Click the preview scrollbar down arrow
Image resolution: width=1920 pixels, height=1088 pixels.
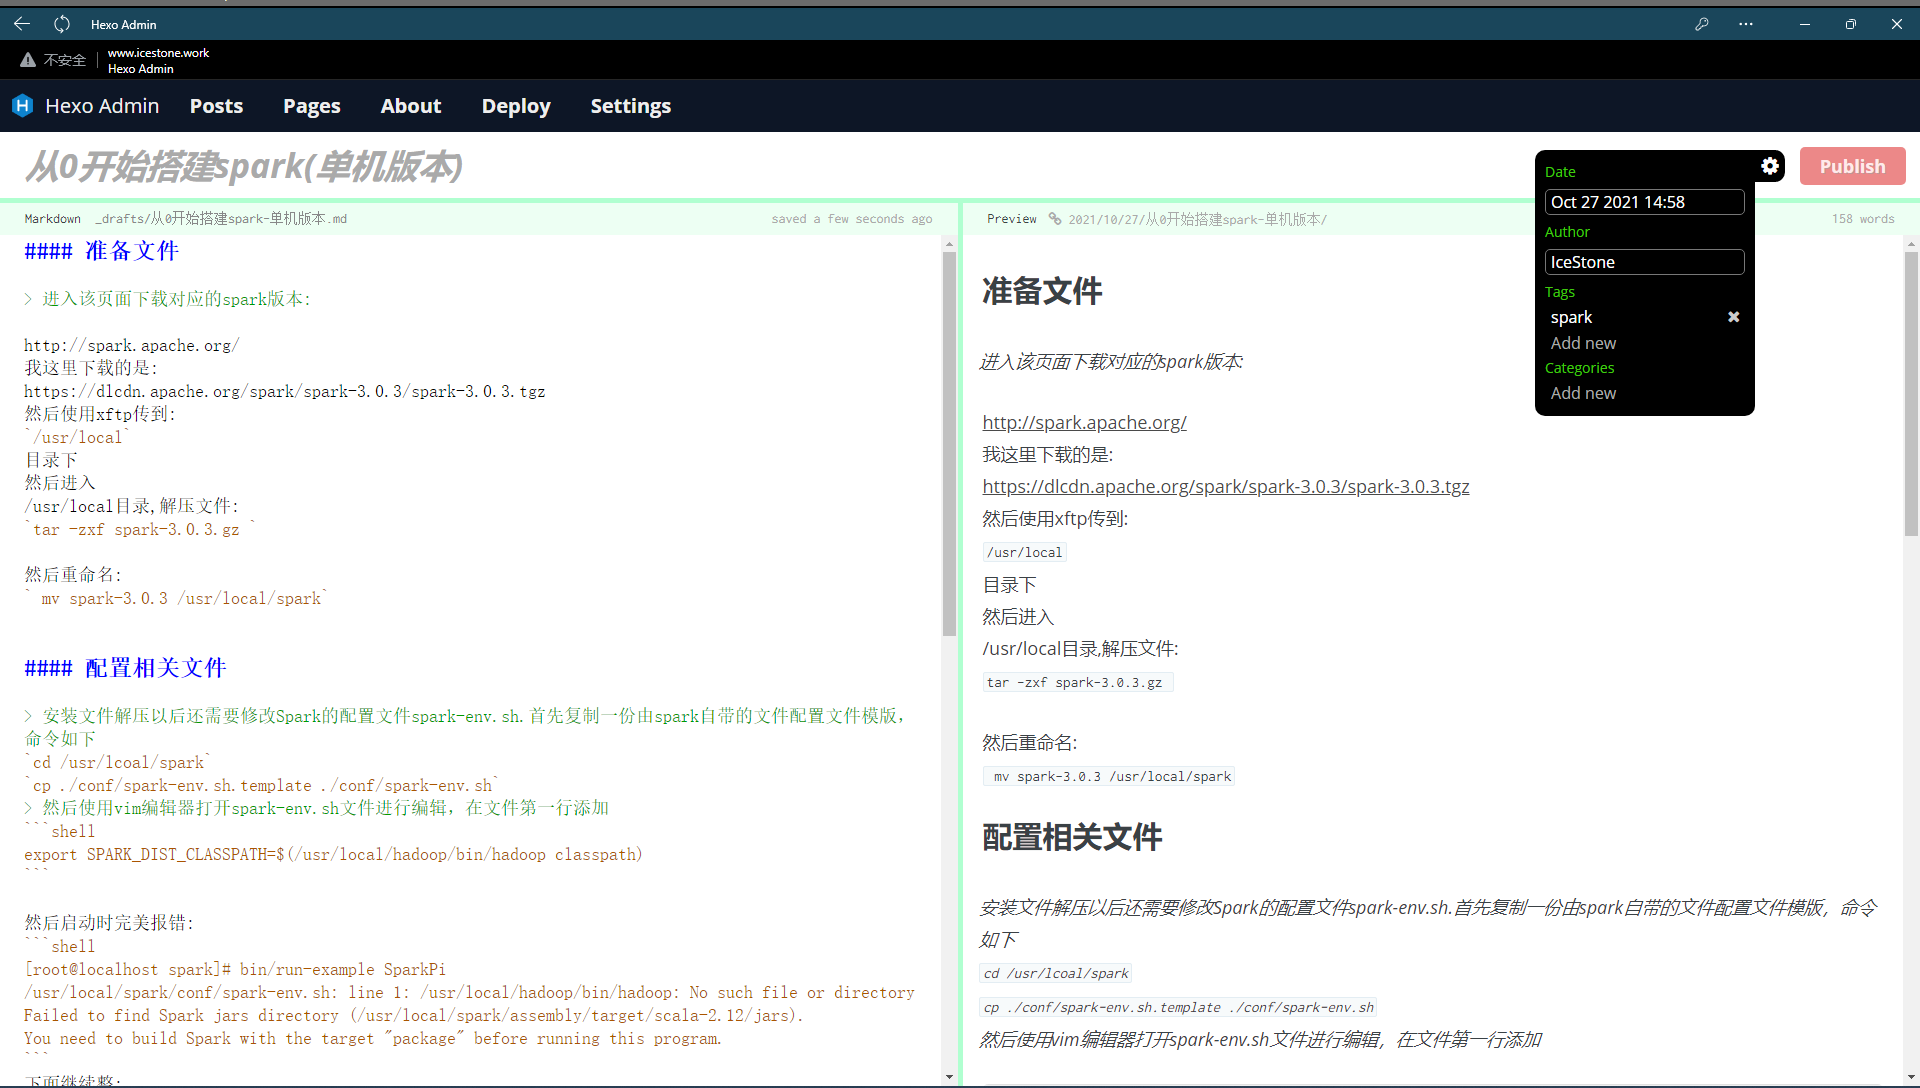click(1911, 1077)
